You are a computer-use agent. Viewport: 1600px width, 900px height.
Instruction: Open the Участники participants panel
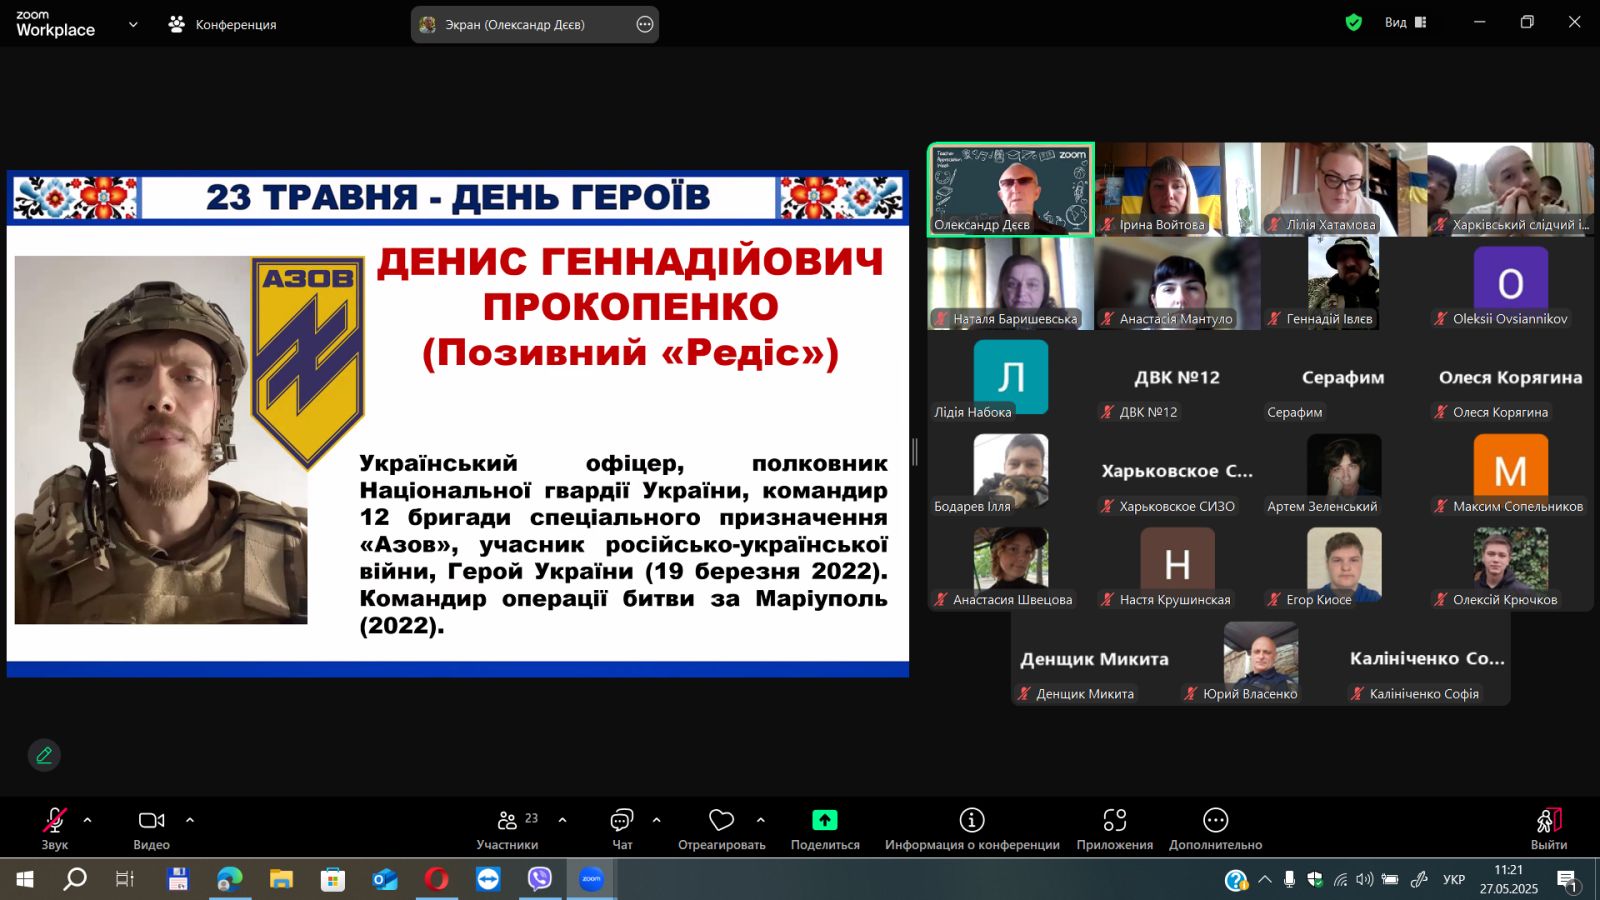click(x=507, y=828)
